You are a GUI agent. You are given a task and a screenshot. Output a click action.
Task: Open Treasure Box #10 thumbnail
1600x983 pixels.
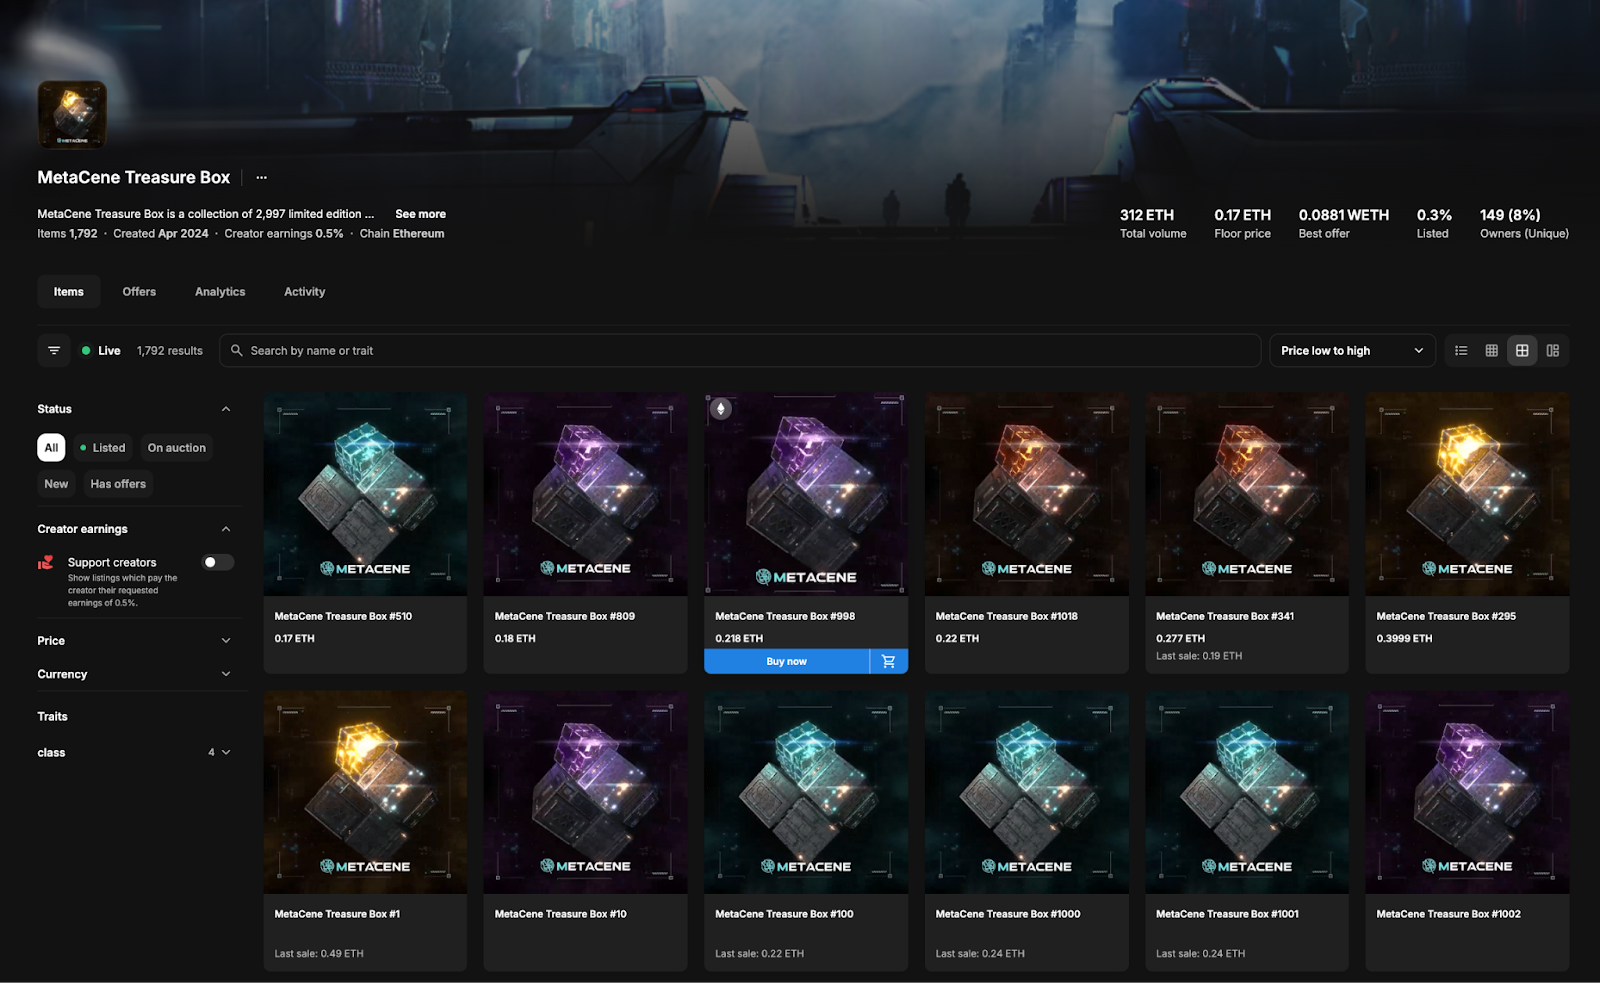tap(585, 792)
